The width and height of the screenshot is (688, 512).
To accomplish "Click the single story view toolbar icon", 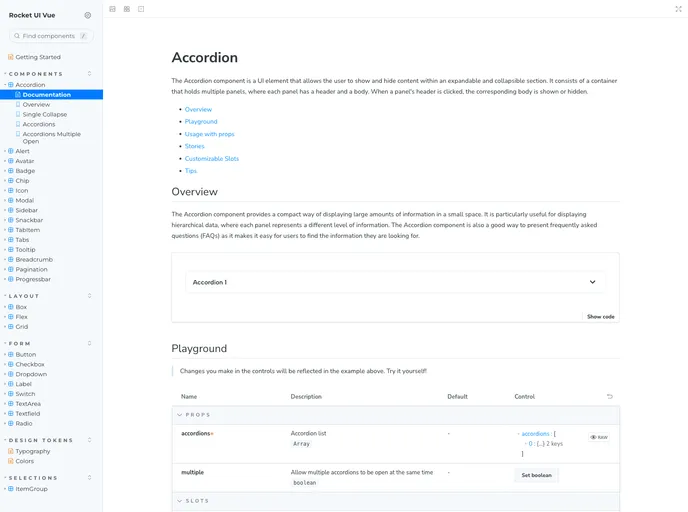I will (112, 9).
